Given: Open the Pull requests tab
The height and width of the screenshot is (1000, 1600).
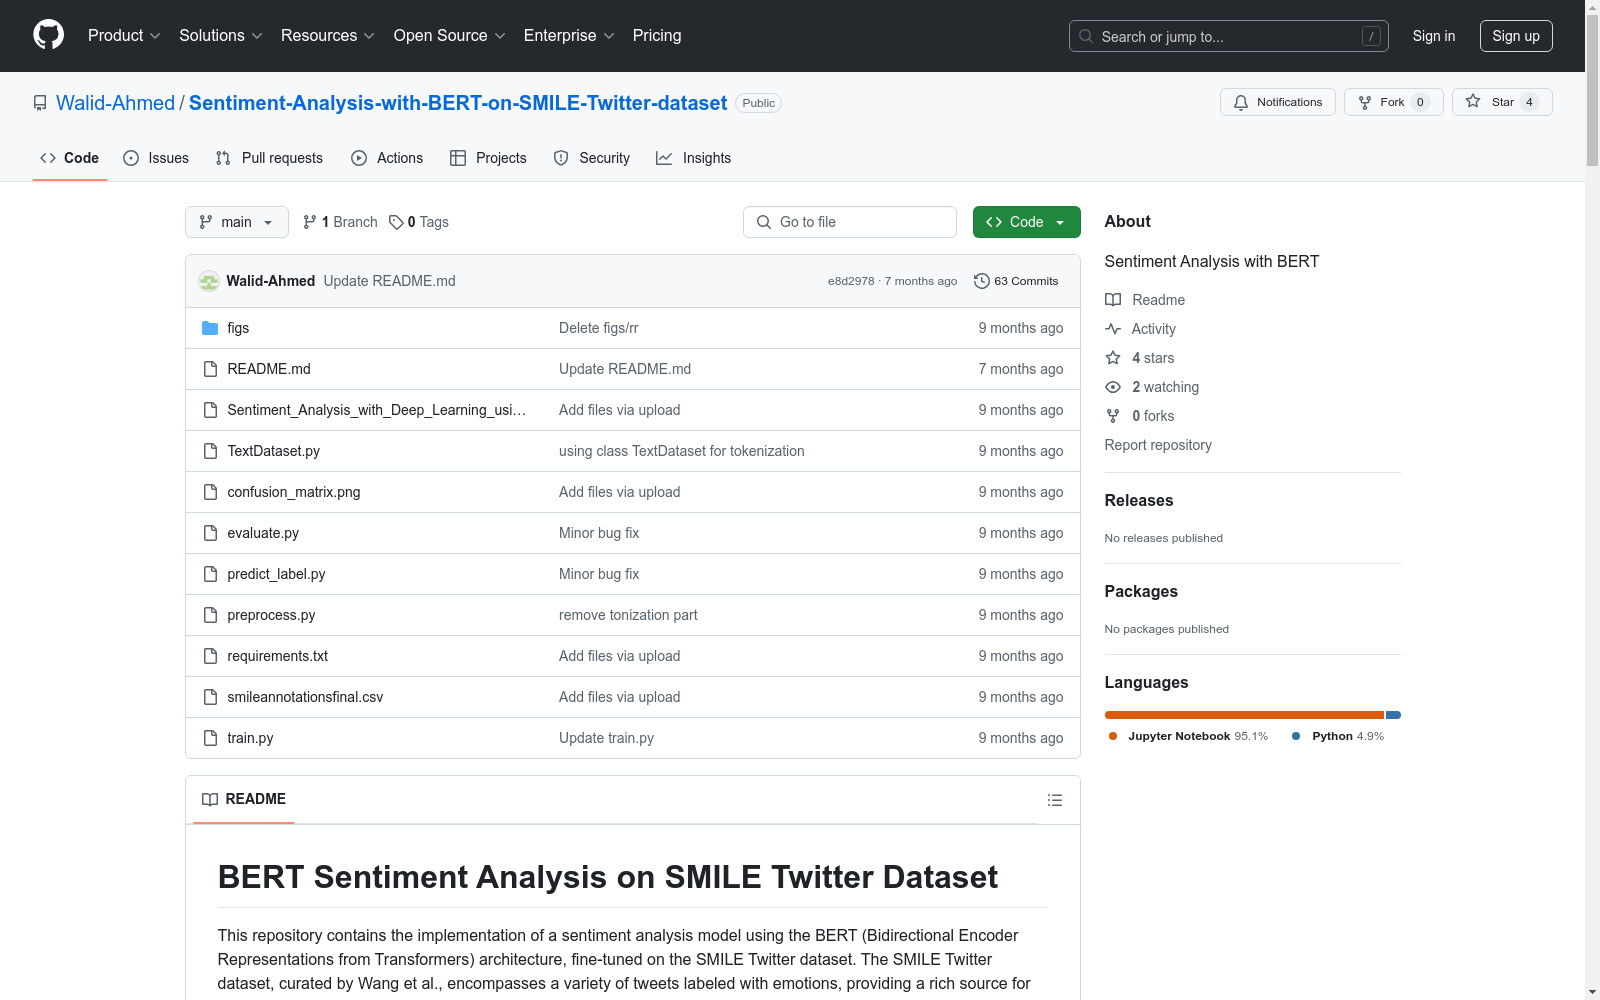Looking at the screenshot, I should coord(269,158).
